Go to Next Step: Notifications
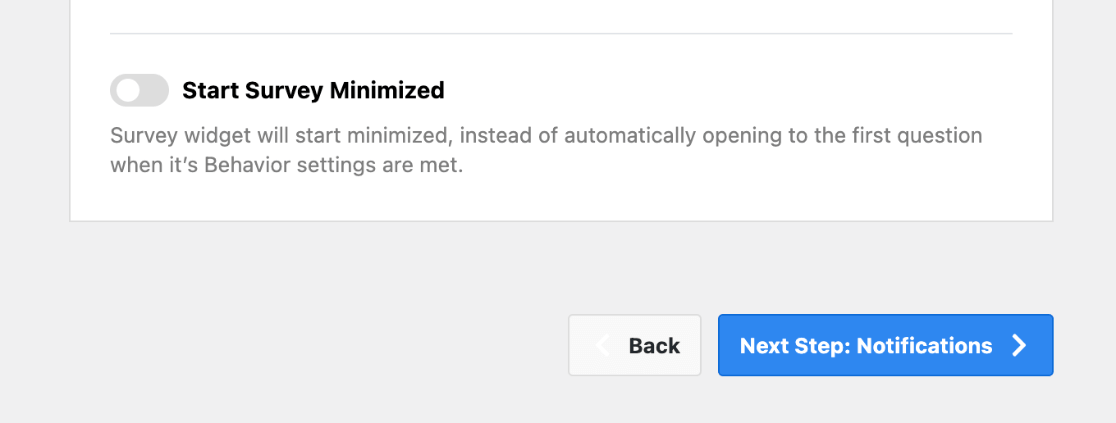Screen dimensions: 1116x423 point(884,346)
